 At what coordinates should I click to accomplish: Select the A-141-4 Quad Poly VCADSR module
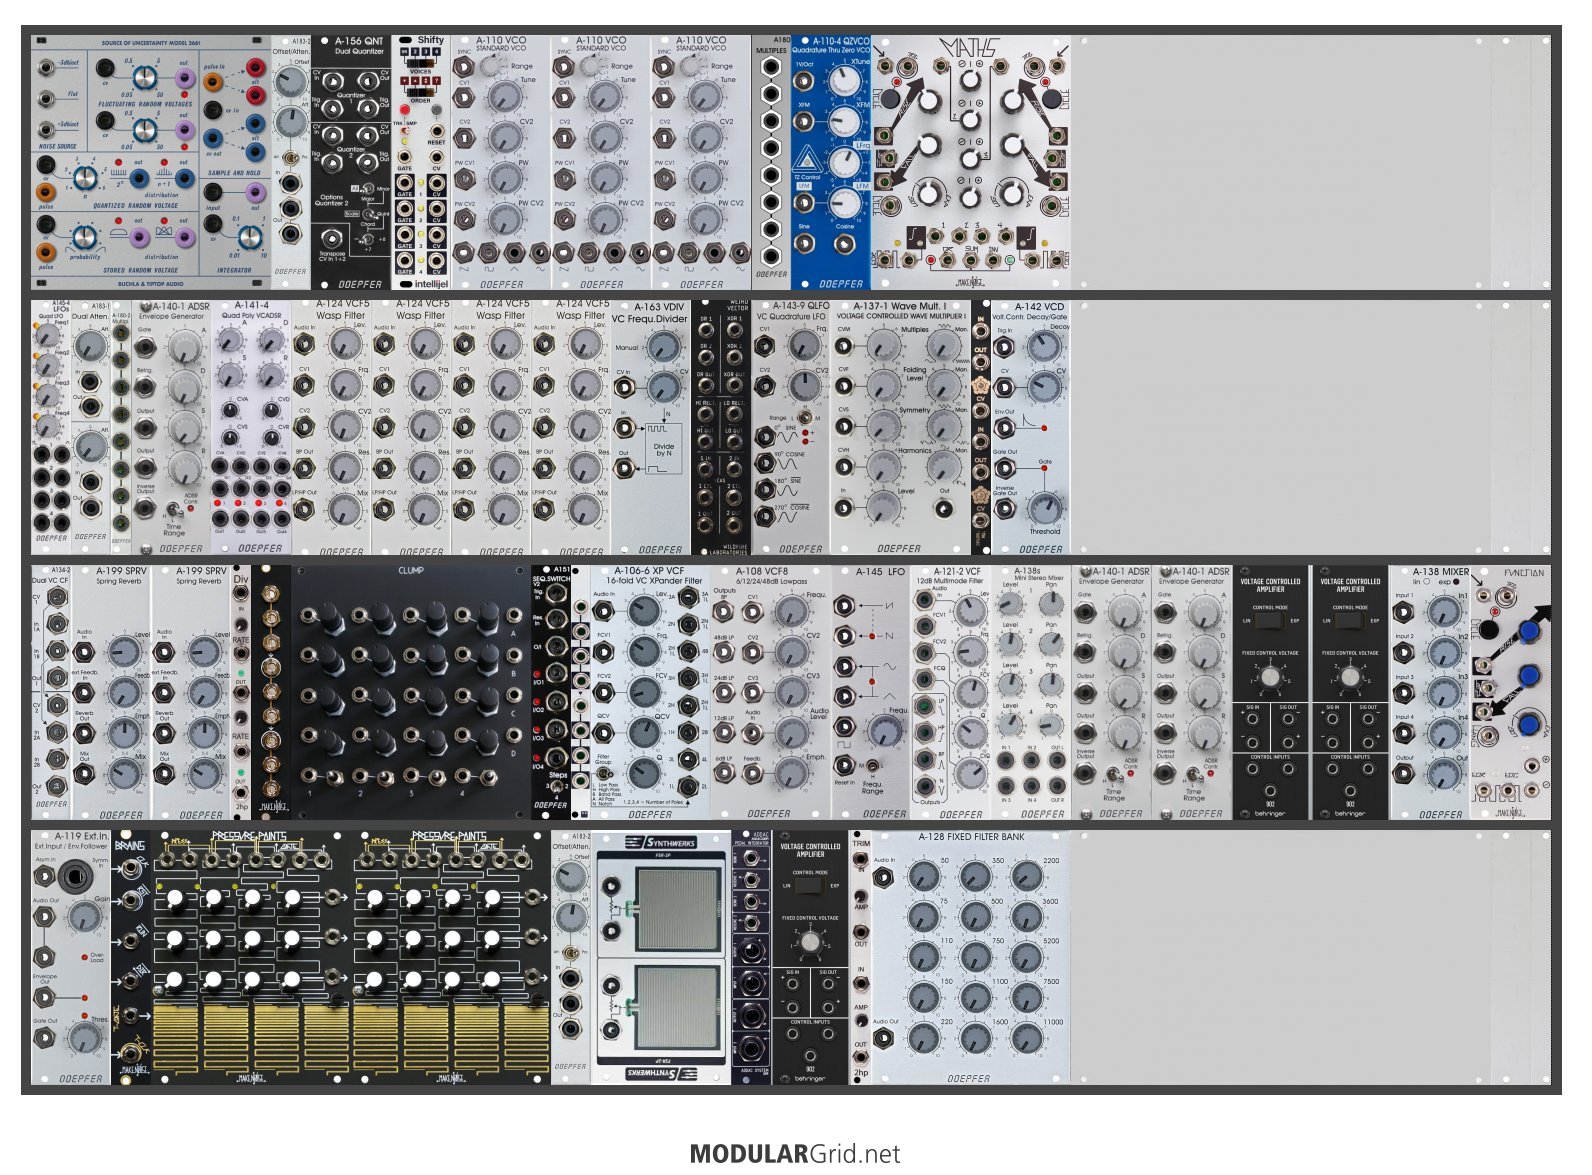tap(252, 427)
